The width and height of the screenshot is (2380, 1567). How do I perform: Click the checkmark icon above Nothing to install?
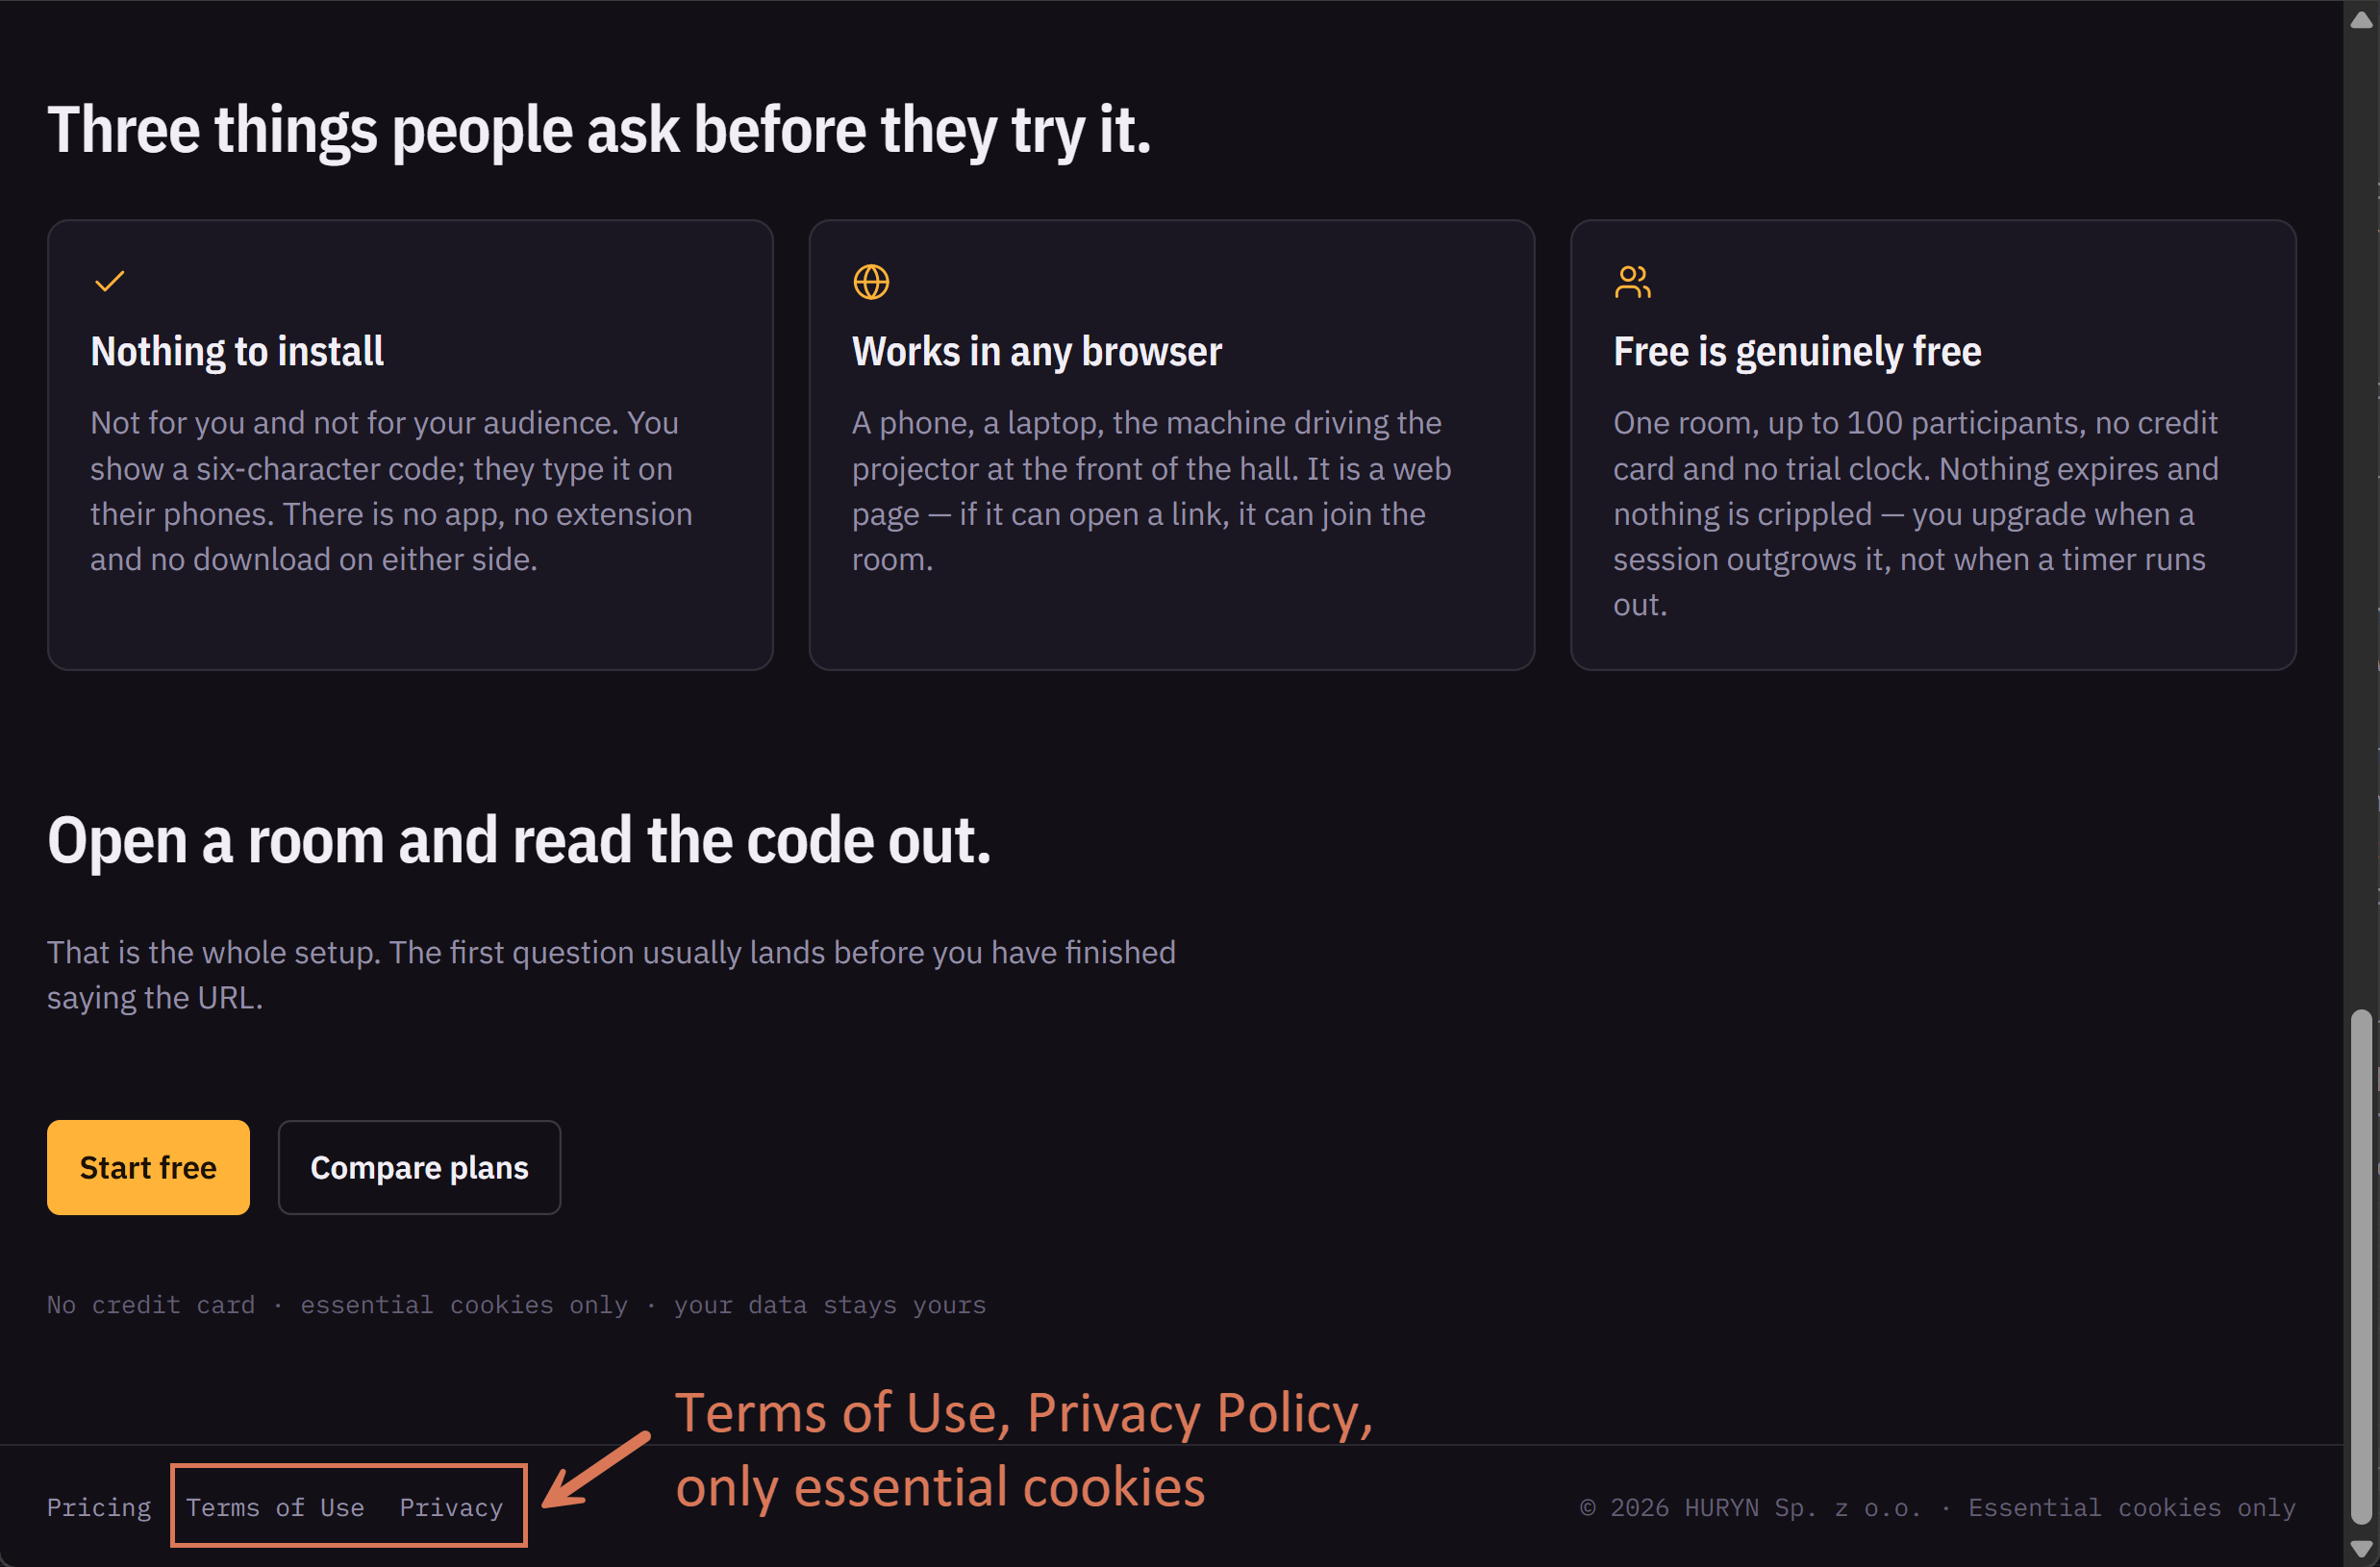click(109, 282)
